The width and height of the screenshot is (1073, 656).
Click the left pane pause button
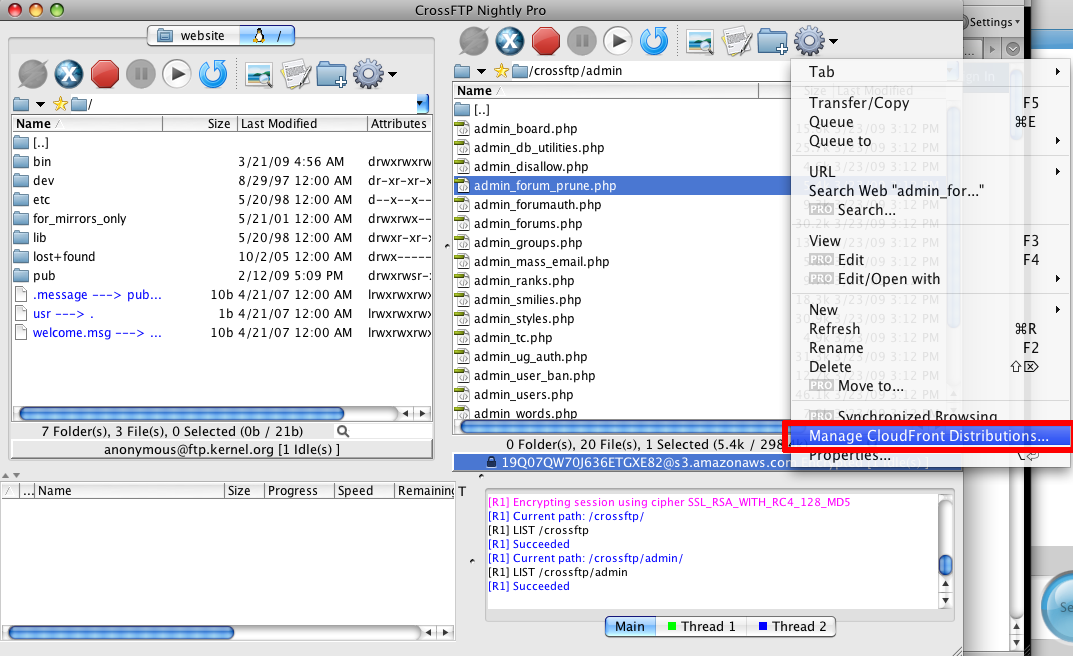click(x=141, y=74)
